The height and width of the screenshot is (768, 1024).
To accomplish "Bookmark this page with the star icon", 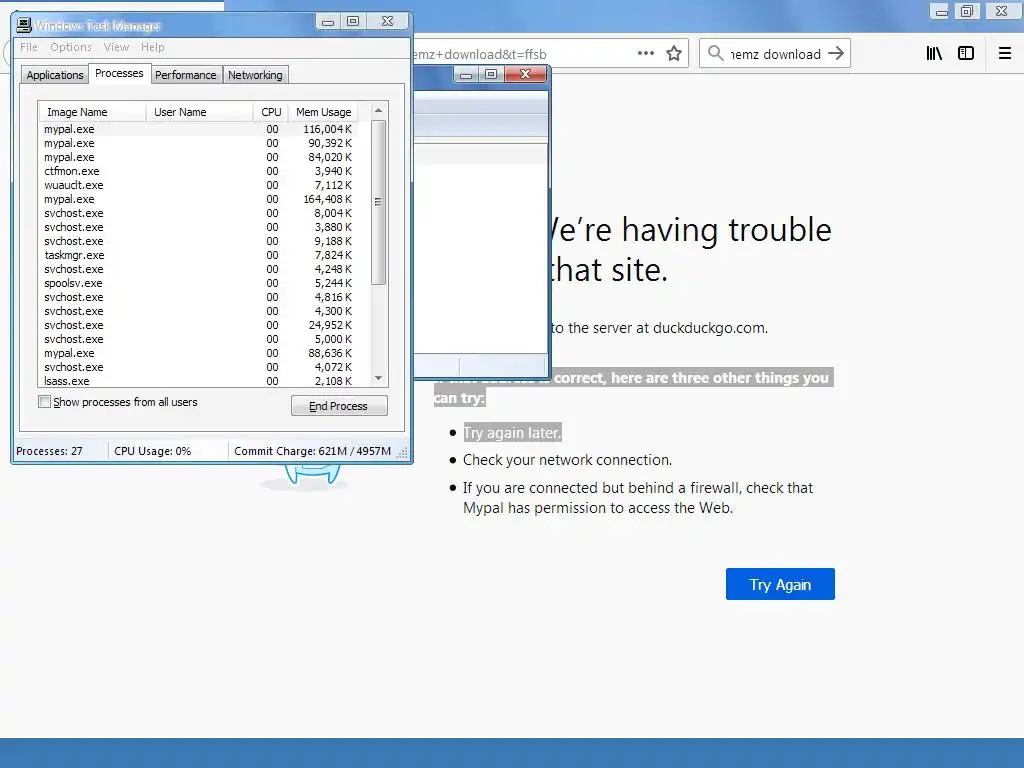I will (674, 54).
